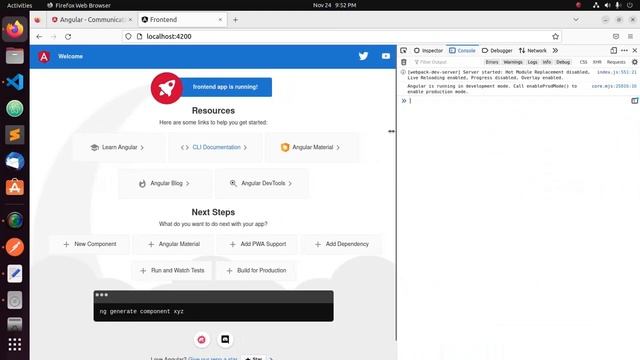Image resolution: width=640 pixels, height=360 pixels.
Task: Toggle Logs filter in console
Action: tap(532, 62)
